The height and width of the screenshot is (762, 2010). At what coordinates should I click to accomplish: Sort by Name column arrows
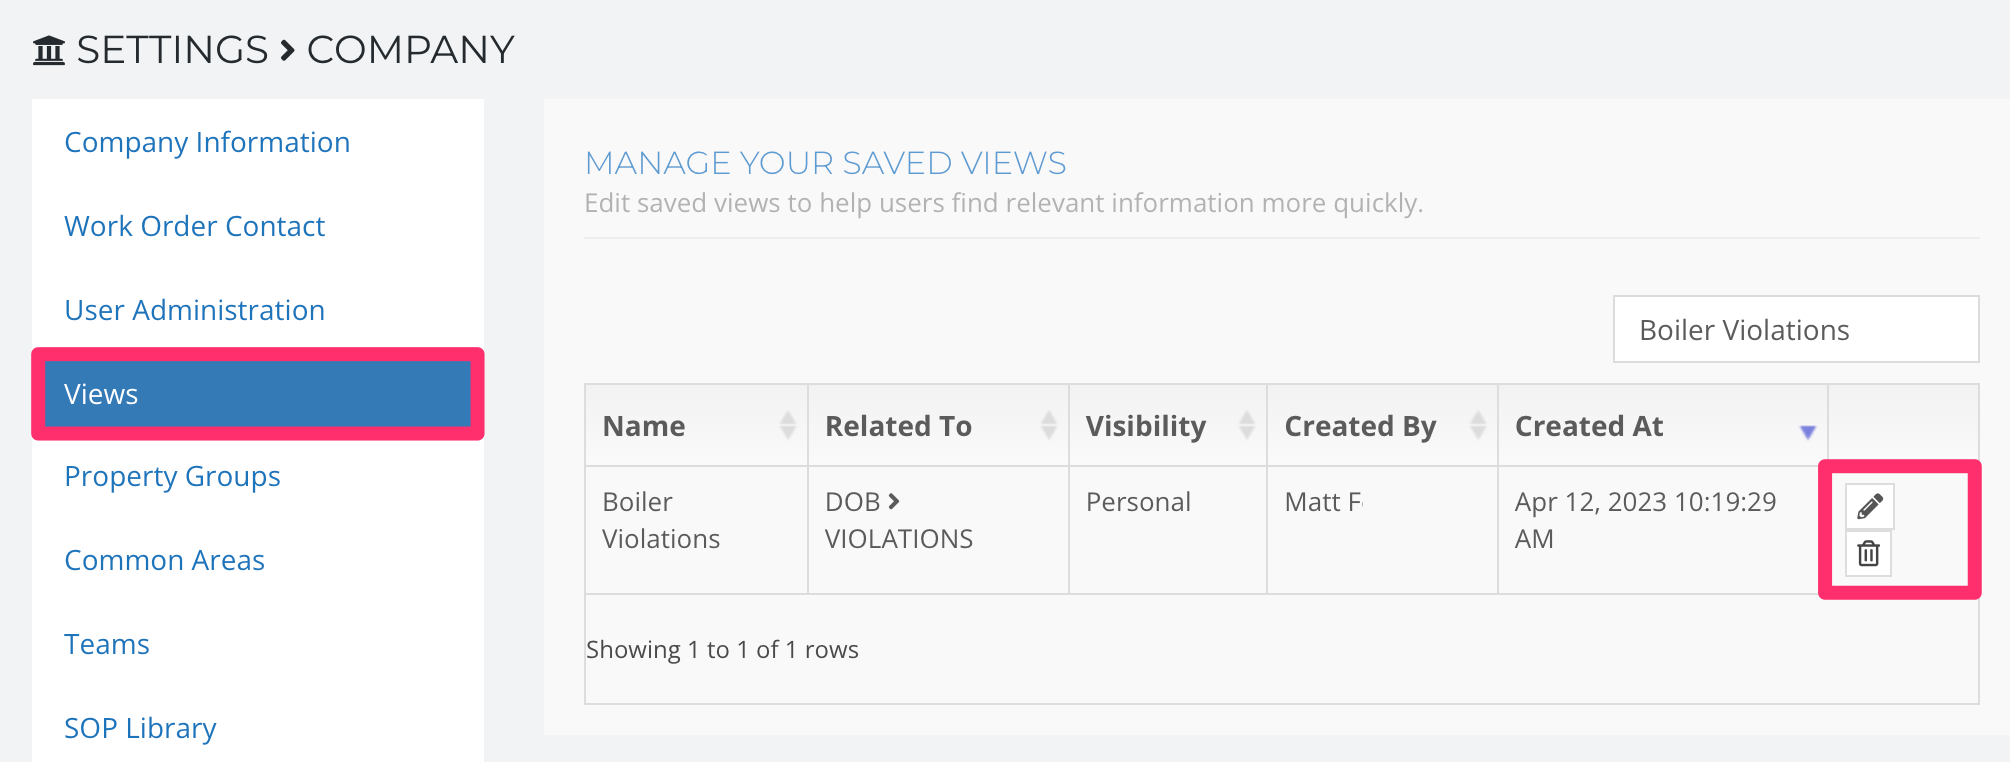click(x=788, y=426)
